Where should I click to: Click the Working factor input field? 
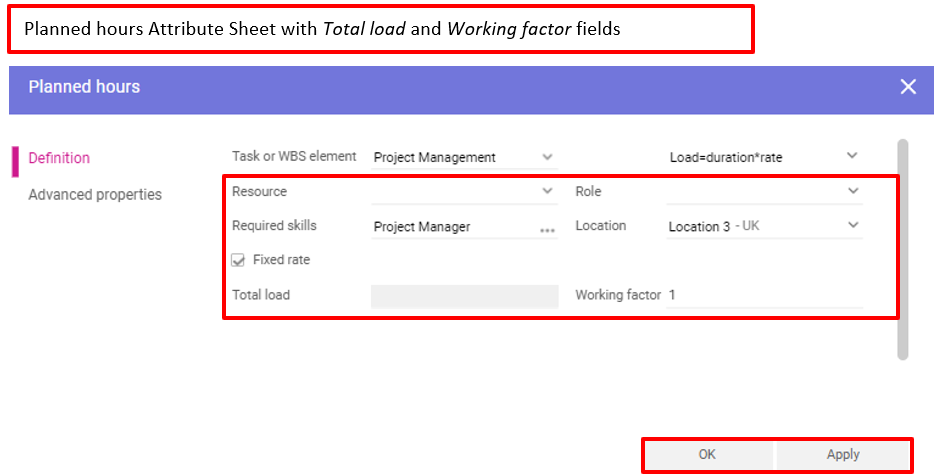765,295
